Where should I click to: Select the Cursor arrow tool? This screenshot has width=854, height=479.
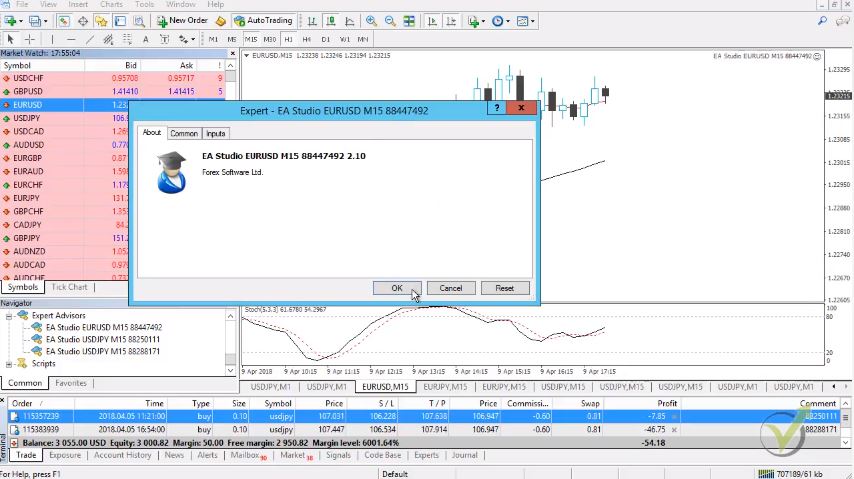pyautogui.click(x=10, y=39)
